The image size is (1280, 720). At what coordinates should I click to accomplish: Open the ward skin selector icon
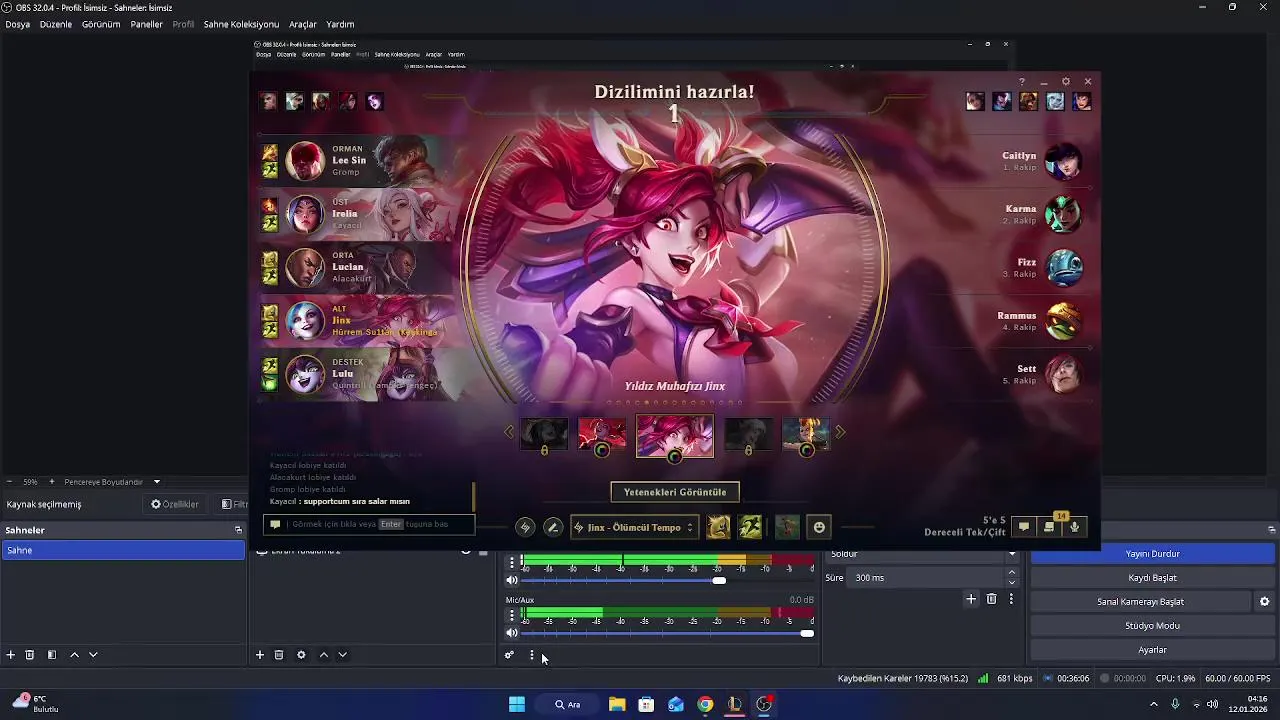coord(787,527)
